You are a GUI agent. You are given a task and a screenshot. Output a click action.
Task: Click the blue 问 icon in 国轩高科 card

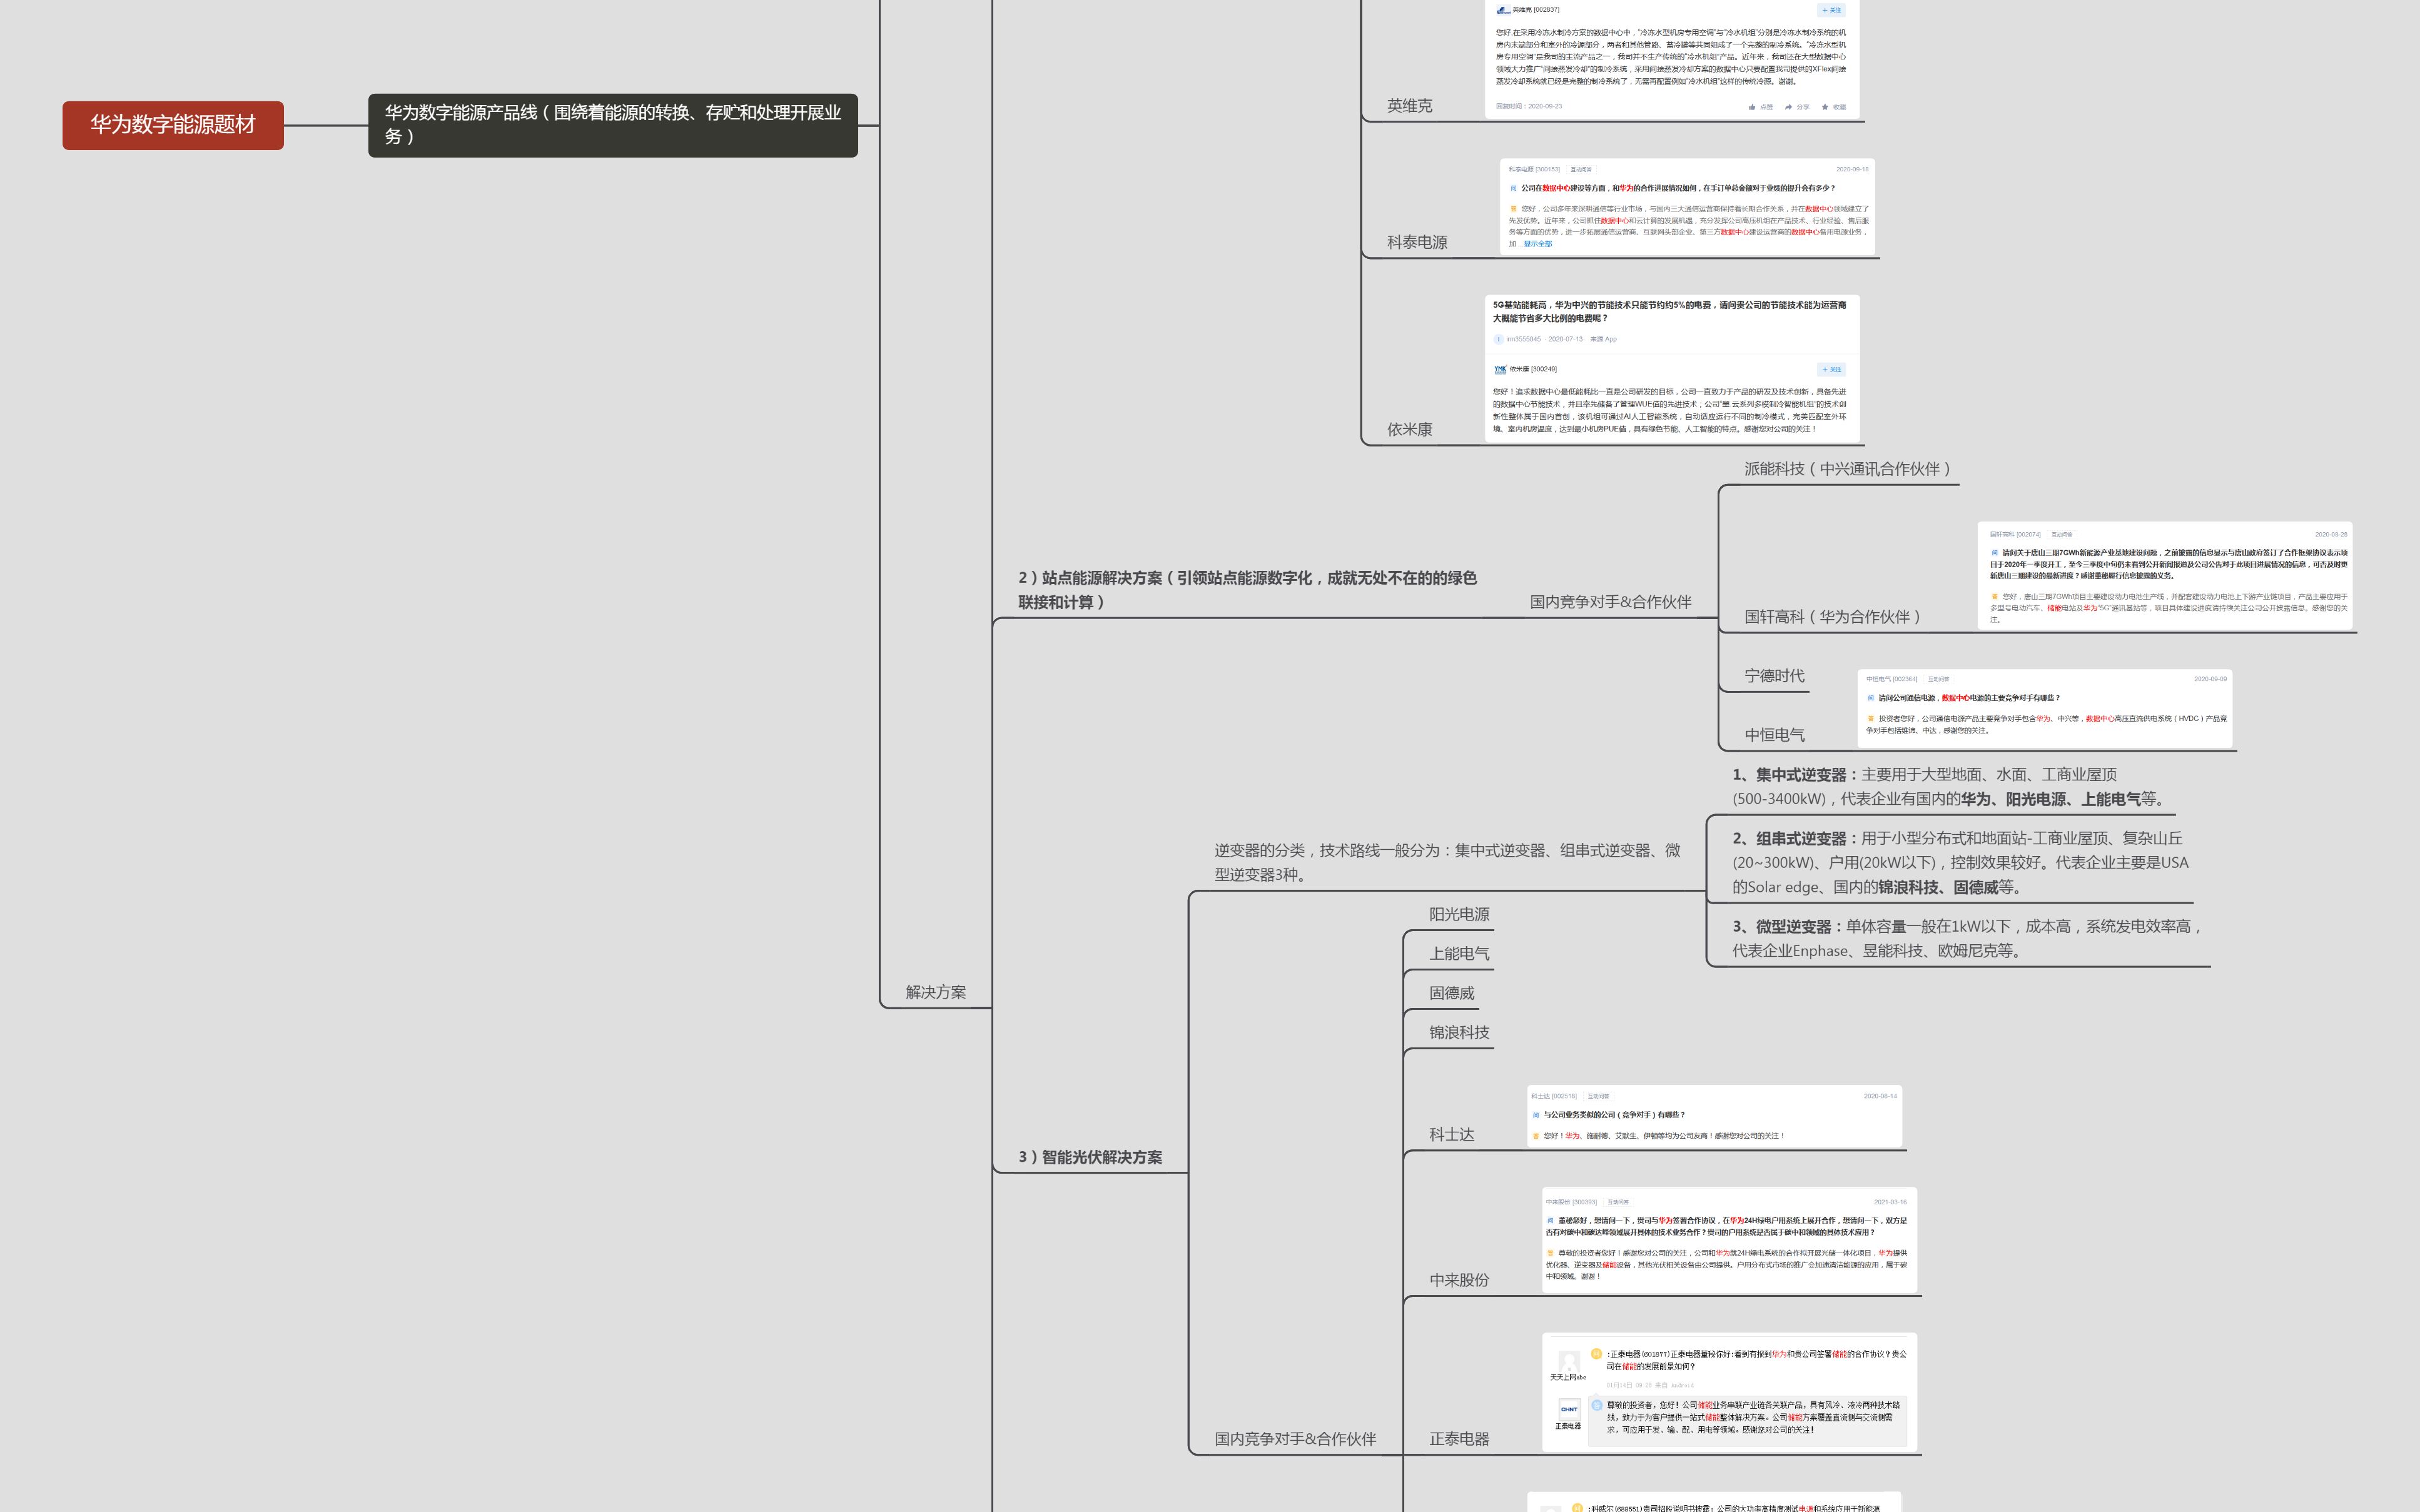coord(1995,553)
